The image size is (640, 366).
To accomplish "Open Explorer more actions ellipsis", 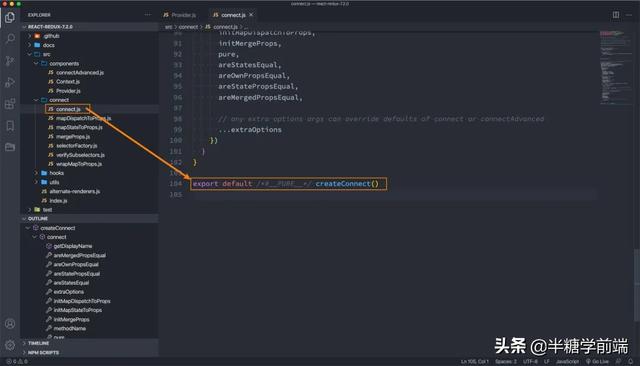I will [147, 15].
